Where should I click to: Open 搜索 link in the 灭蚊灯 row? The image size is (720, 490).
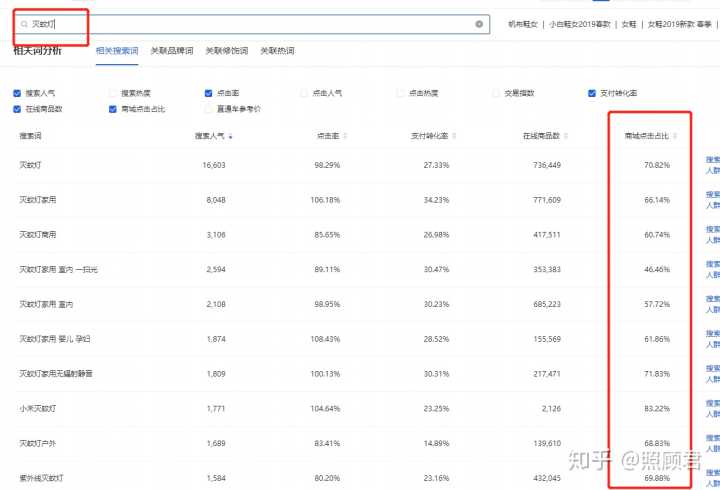[711, 159]
